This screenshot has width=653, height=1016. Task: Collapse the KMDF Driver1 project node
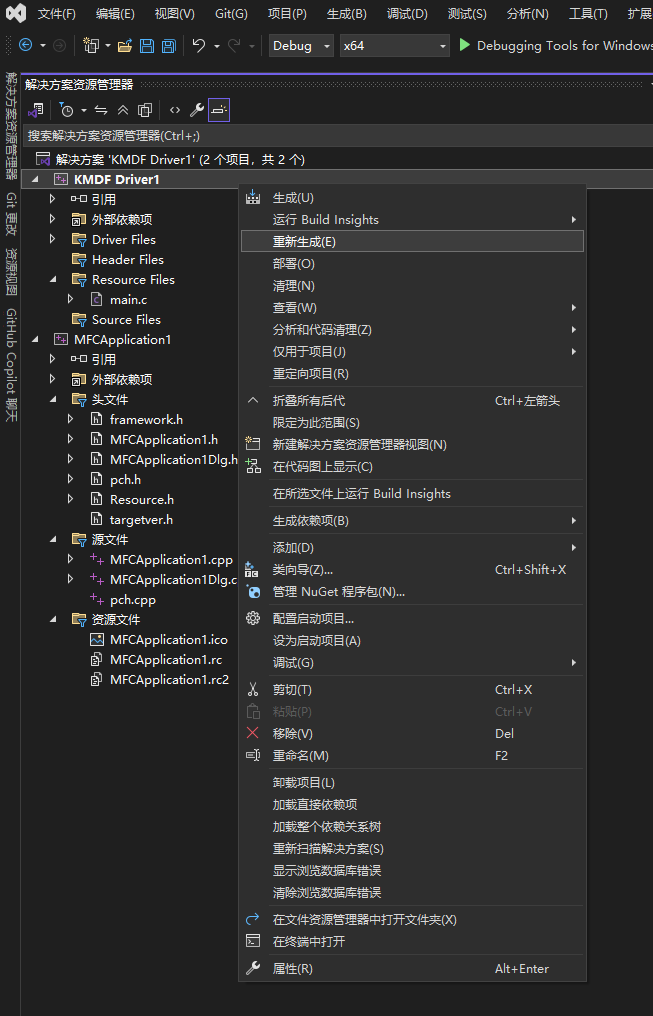(35, 179)
